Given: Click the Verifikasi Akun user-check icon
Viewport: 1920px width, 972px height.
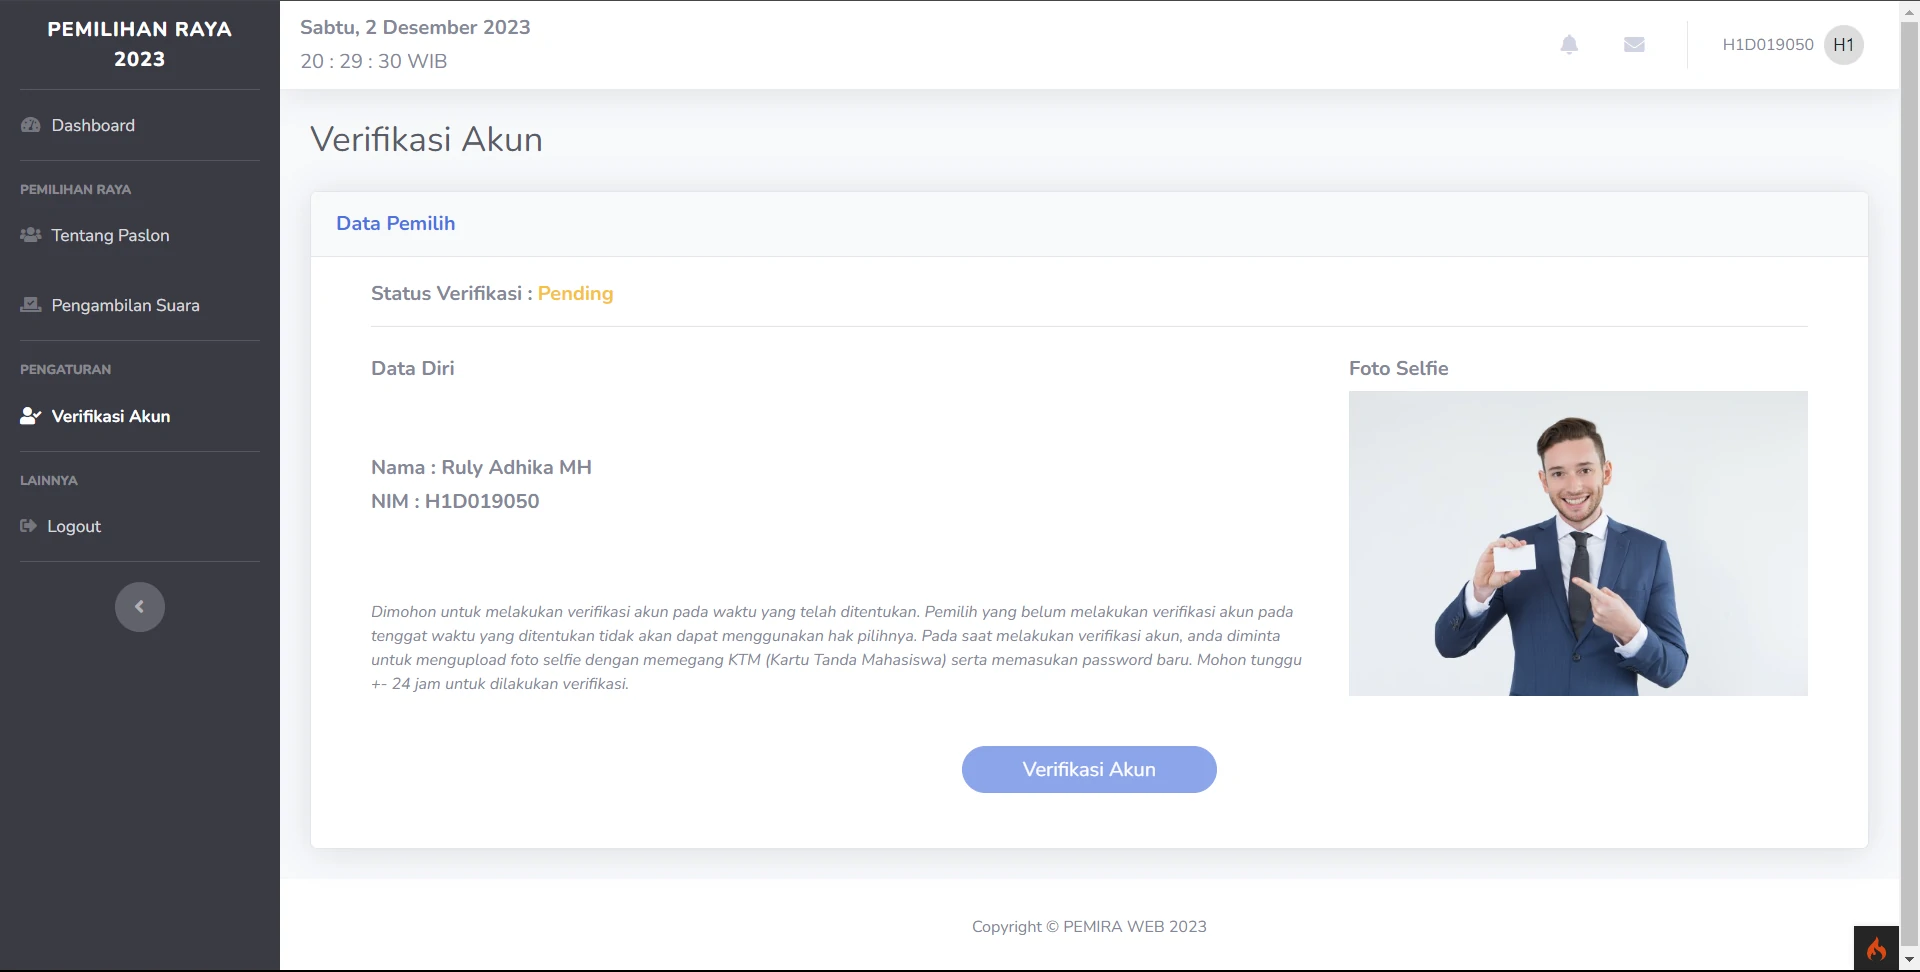Looking at the screenshot, I should 31,416.
